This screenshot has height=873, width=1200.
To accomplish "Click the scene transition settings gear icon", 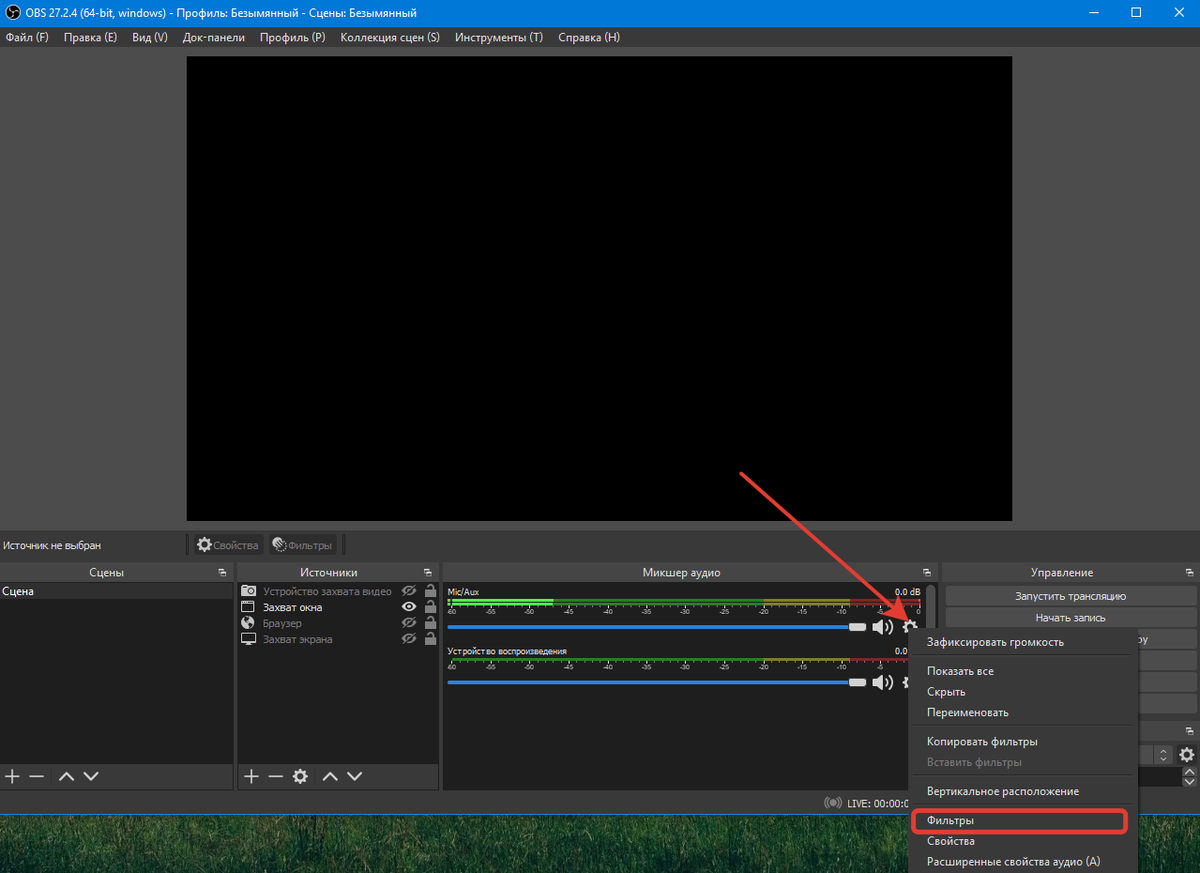I will (1186, 755).
